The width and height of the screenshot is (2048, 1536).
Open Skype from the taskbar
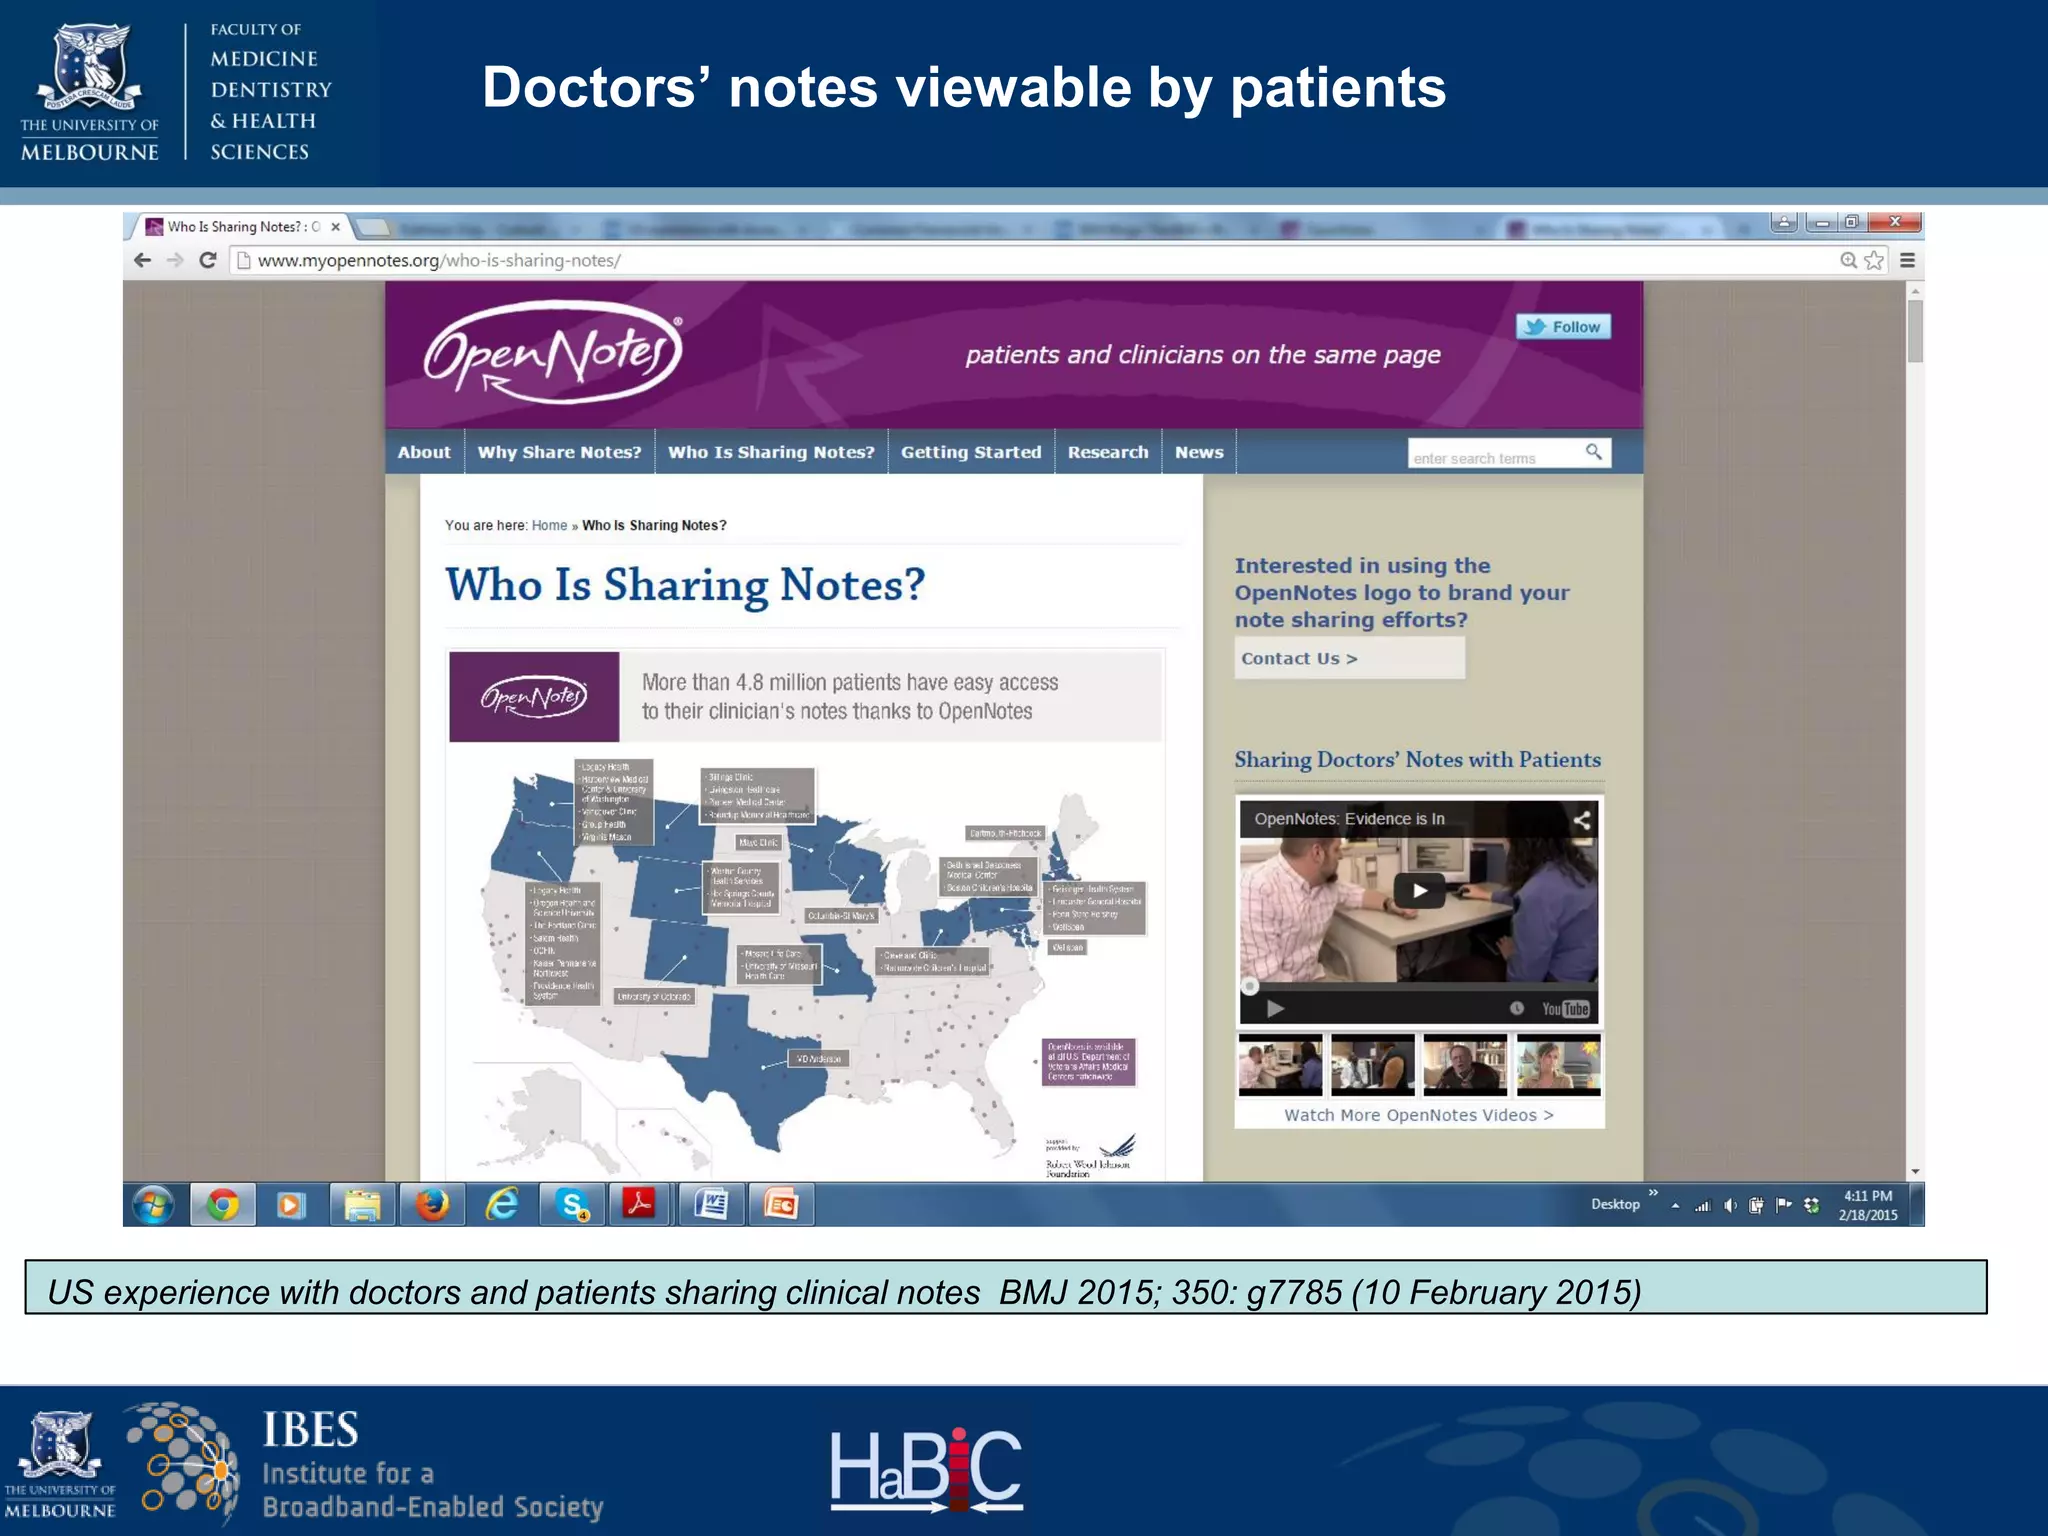point(572,1205)
